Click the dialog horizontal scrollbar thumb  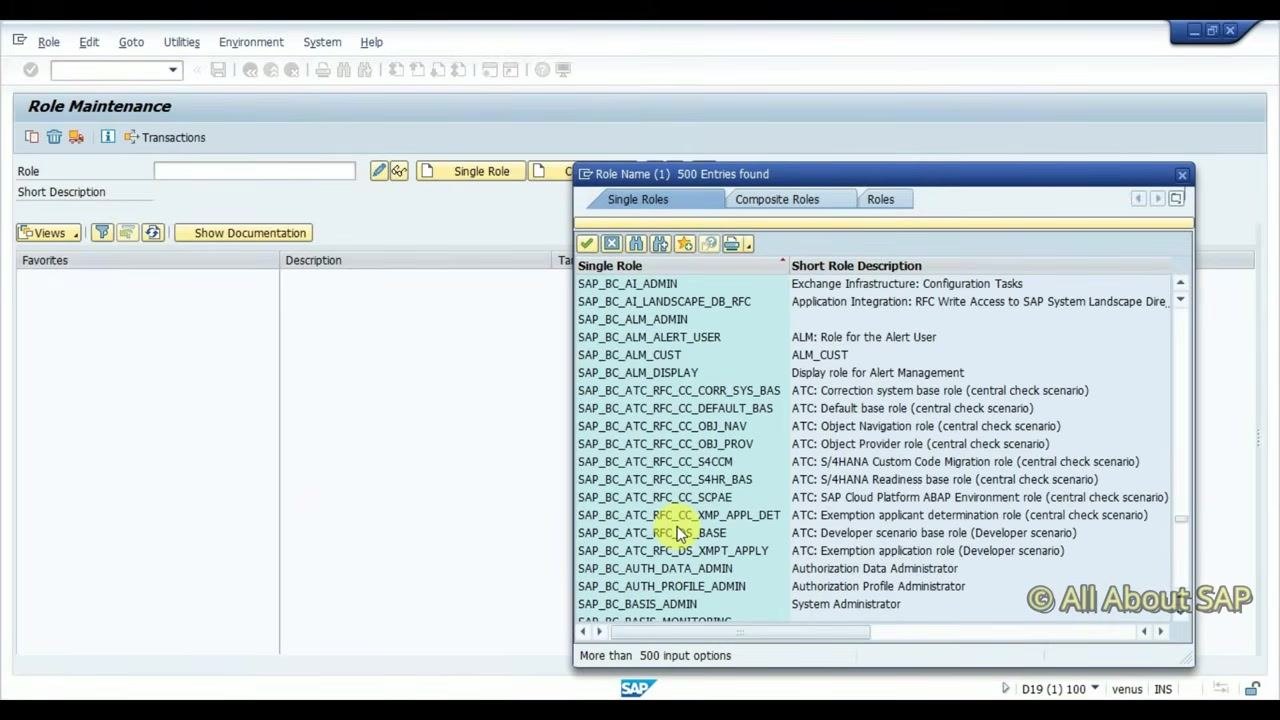tap(740, 632)
